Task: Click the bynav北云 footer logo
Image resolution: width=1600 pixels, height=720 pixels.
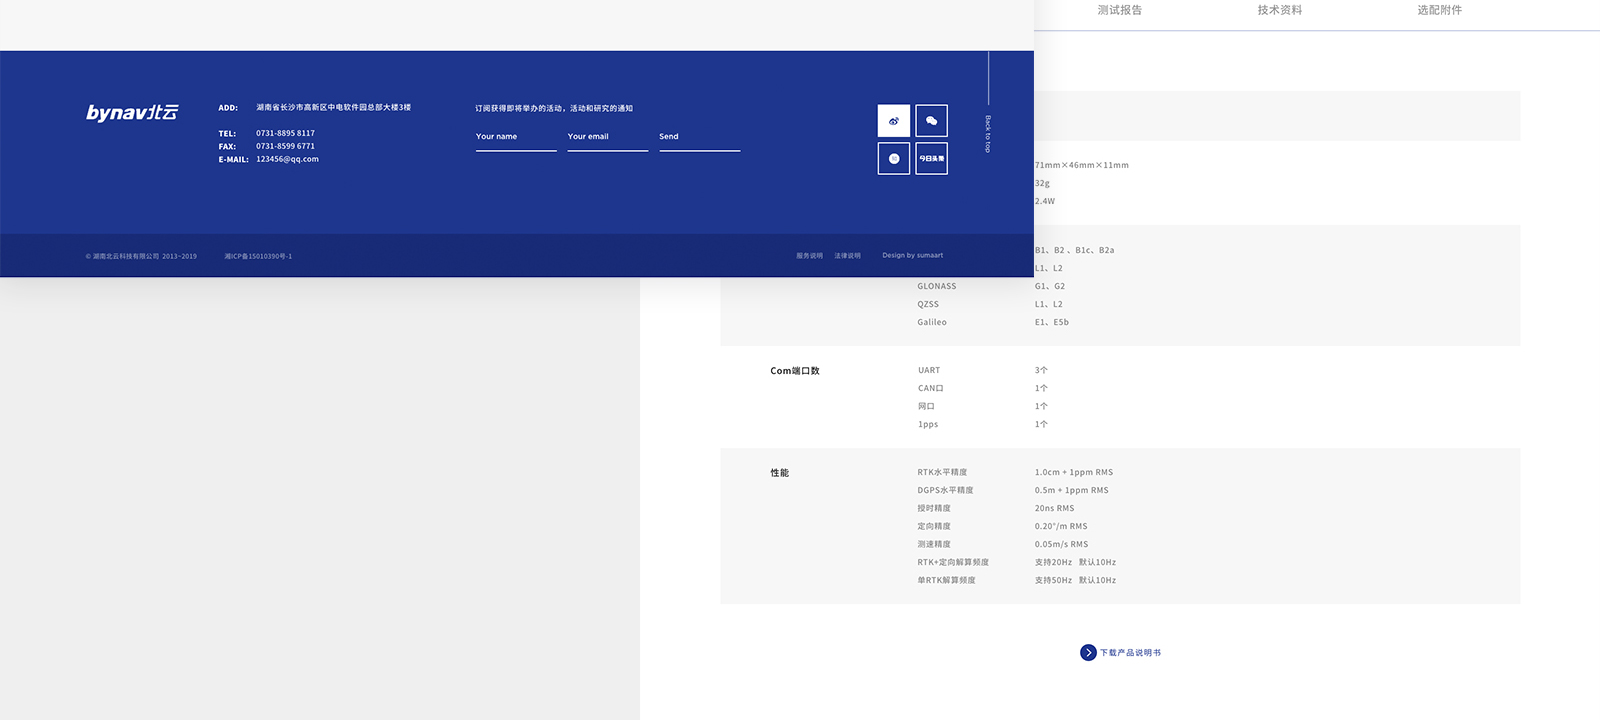Action: (x=132, y=113)
